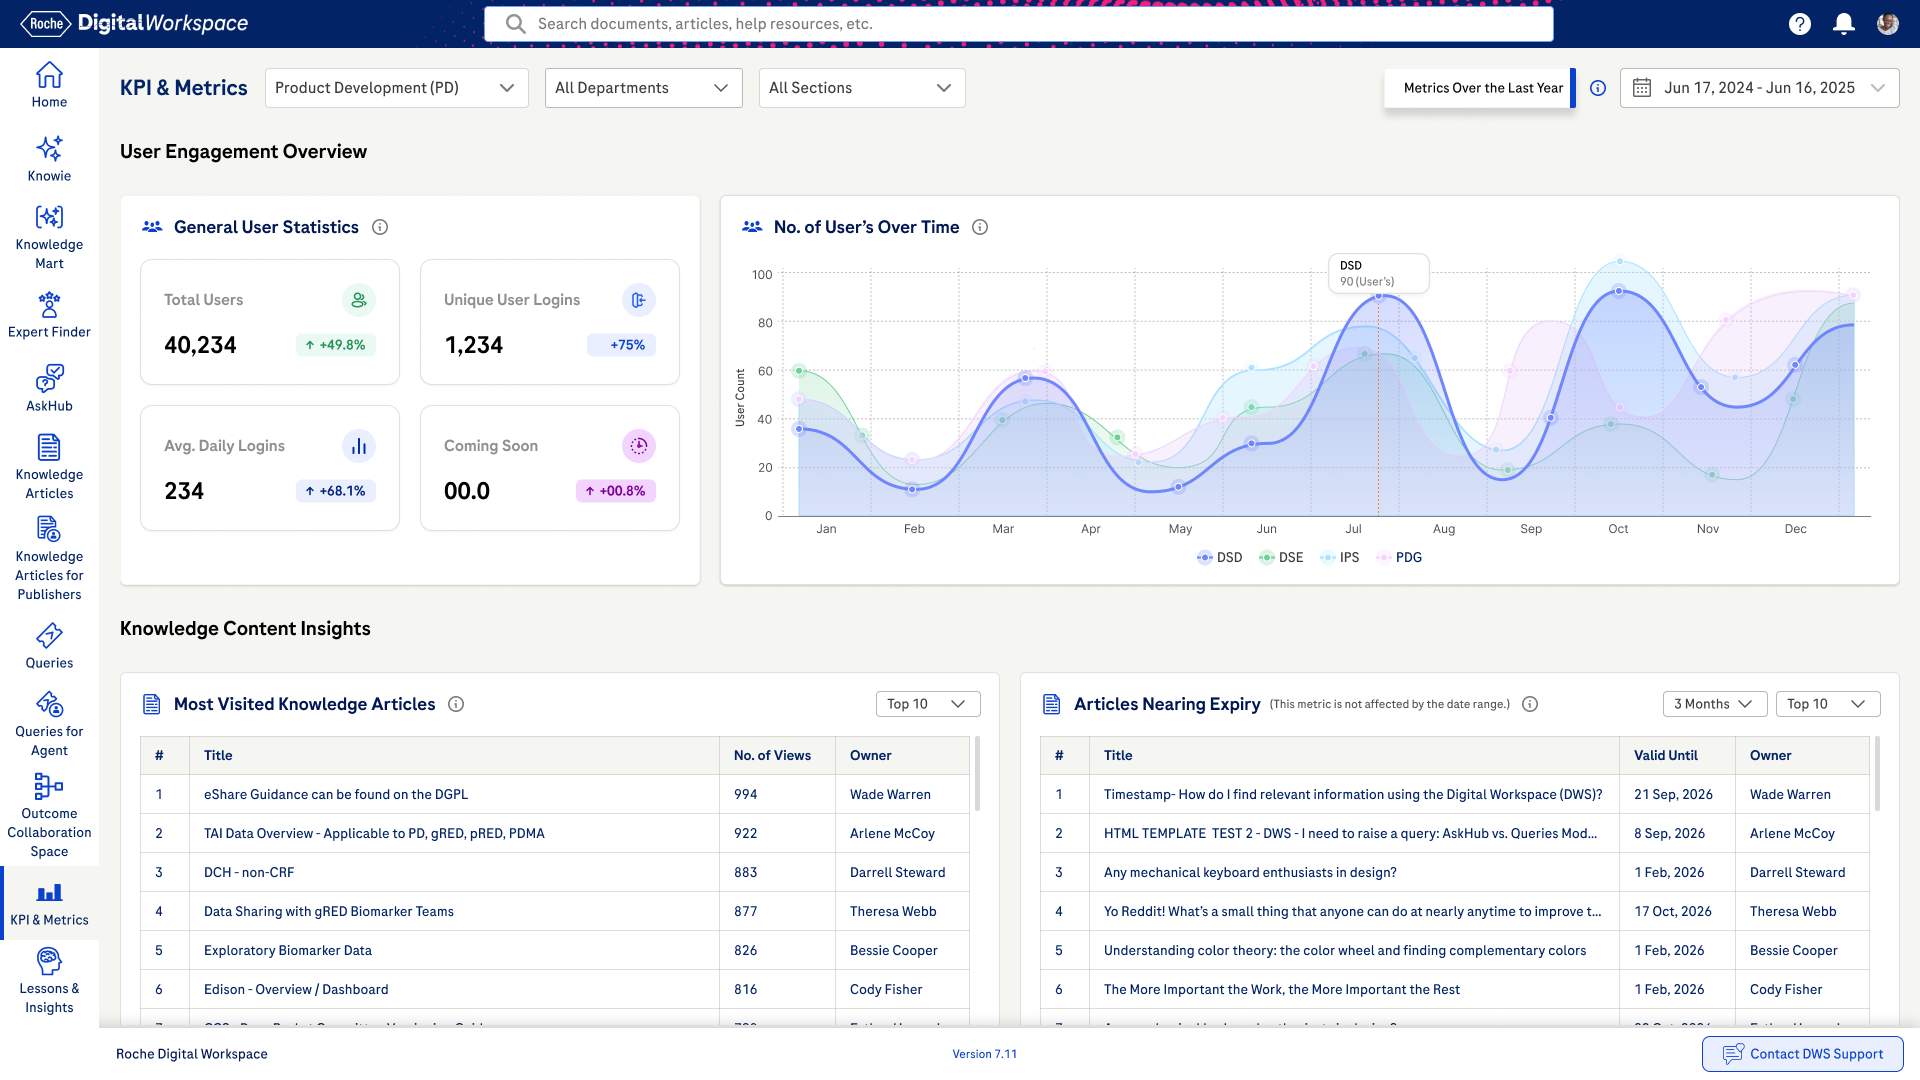
Task: Expand the 3 Months expiry dropdown
Action: pyautogui.click(x=1714, y=704)
